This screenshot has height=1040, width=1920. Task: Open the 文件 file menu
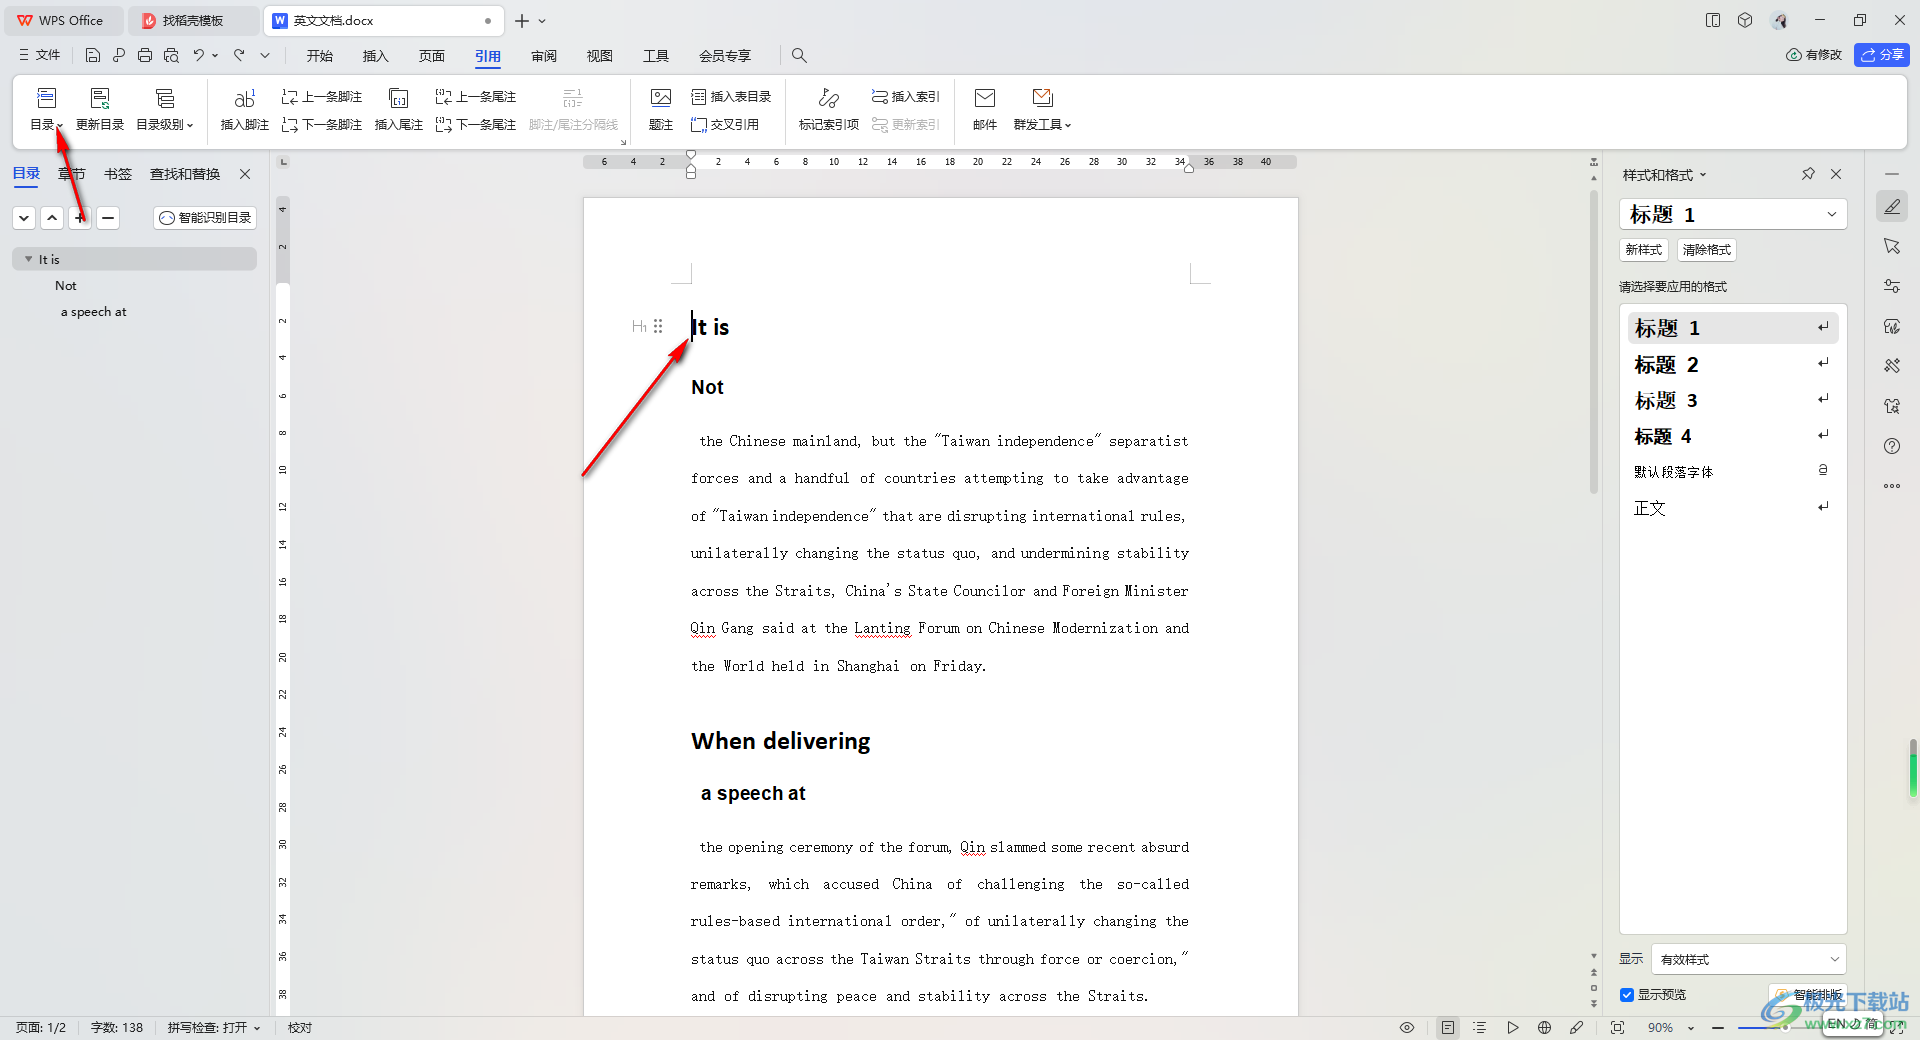point(40,55)
